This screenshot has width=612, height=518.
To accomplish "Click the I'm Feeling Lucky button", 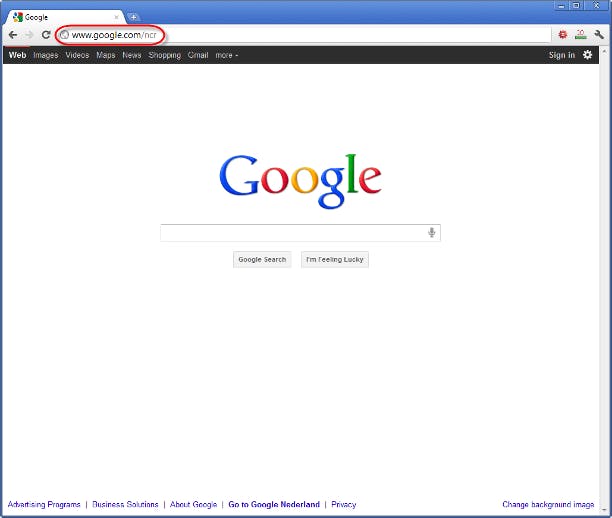I will (335, 259).
